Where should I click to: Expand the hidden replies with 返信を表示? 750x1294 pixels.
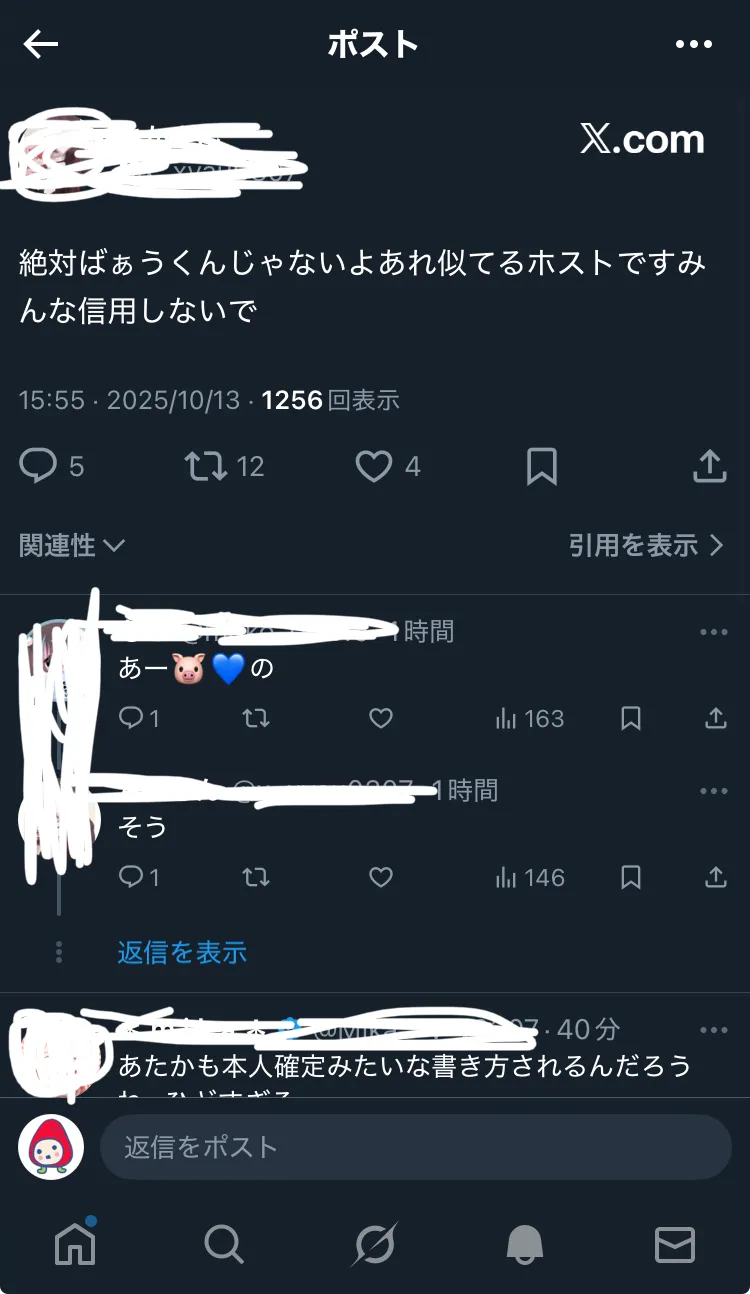pyautogui.click(x=182, y=952)
